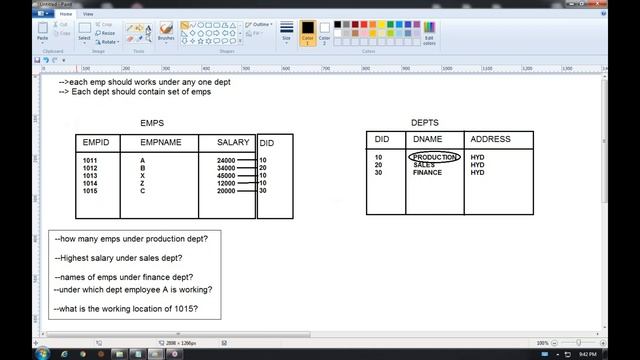Select the Right triangle shape

(184, 33)
